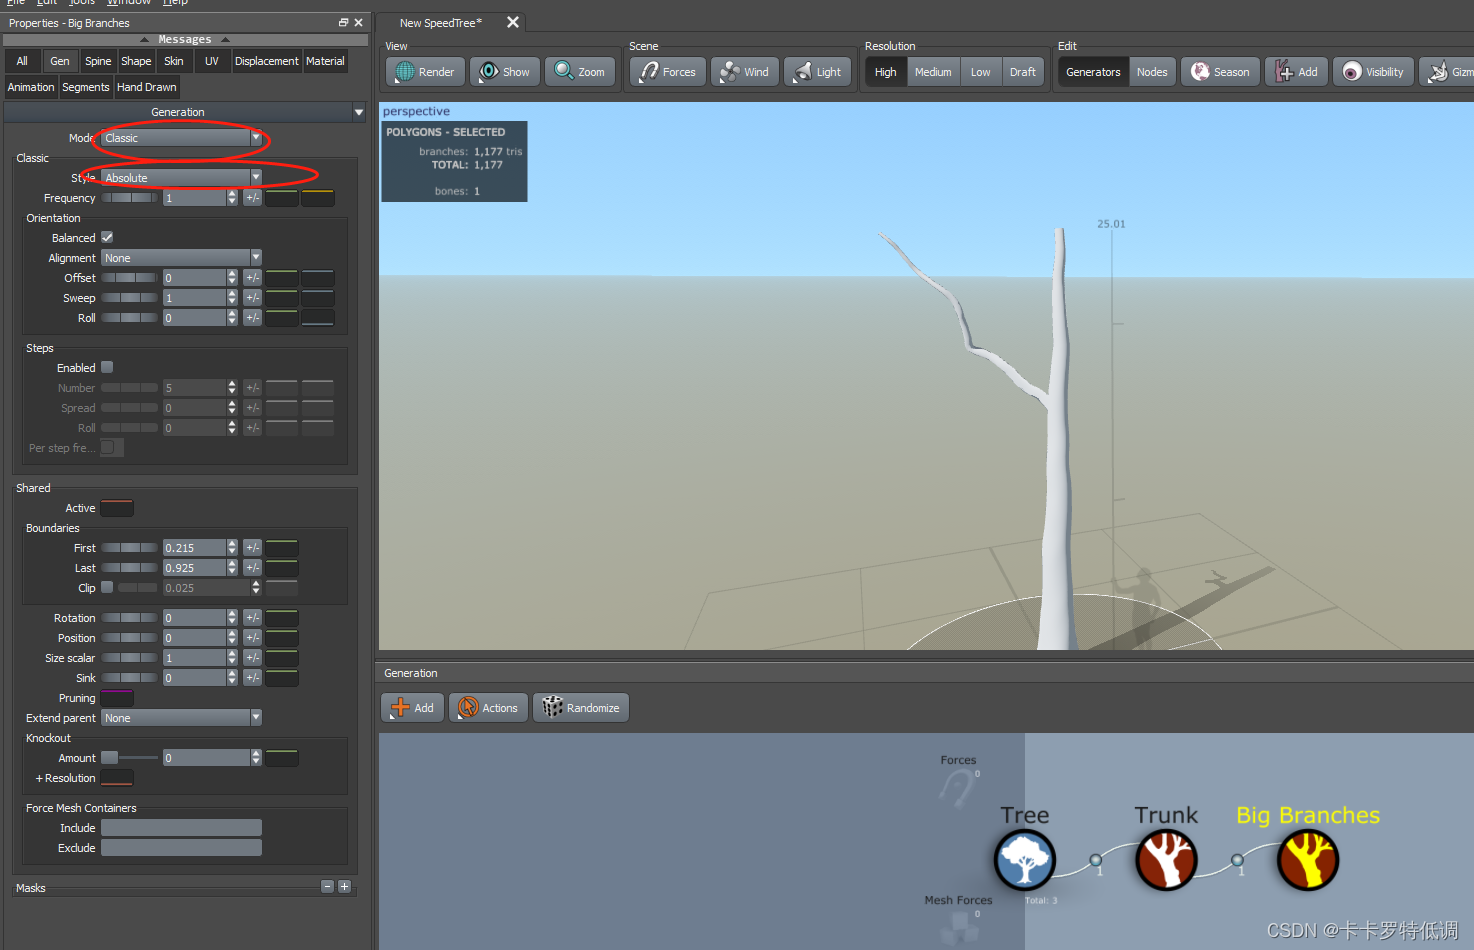Open the Extend parent dropdown
This screenshot has height=950, width=1474.
pyautogui.click(x=181, y=718)
